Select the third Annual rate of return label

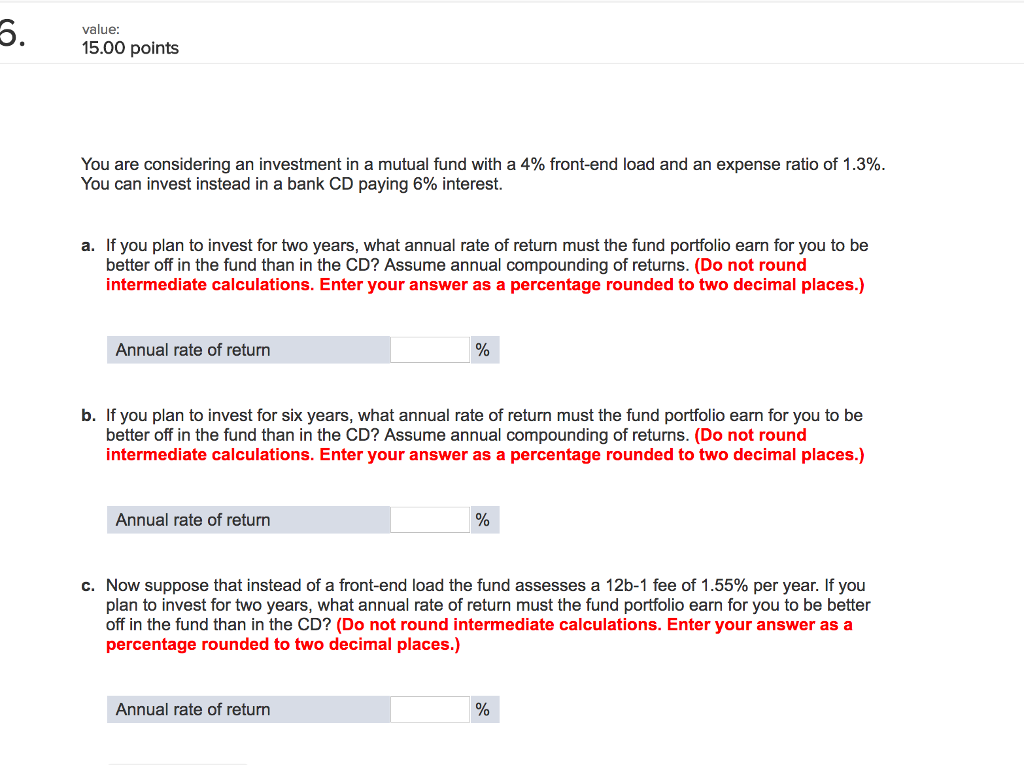pyautogui.click(x=193, y=709)
